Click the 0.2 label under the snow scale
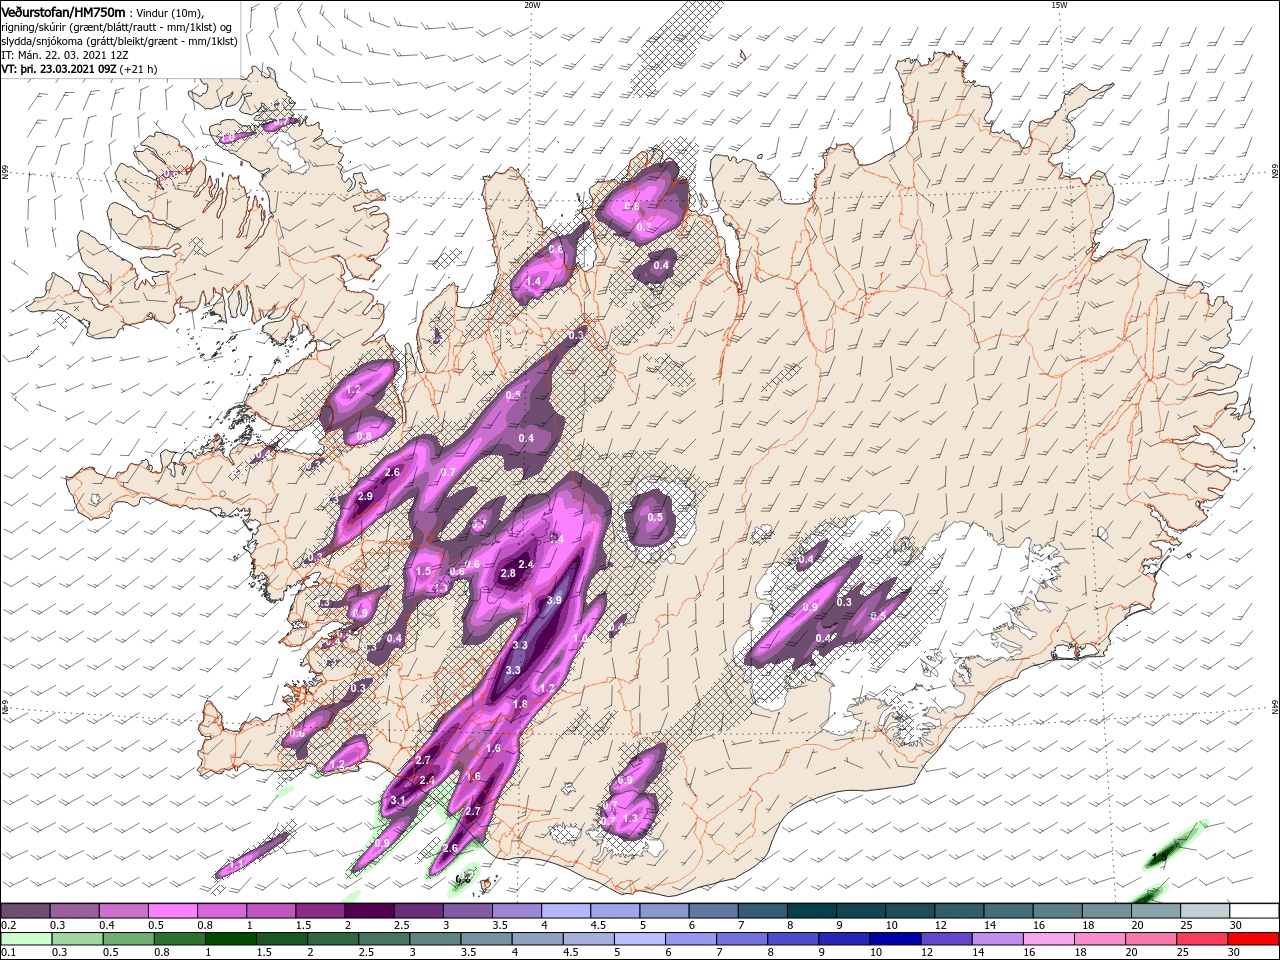 point(6,925)
